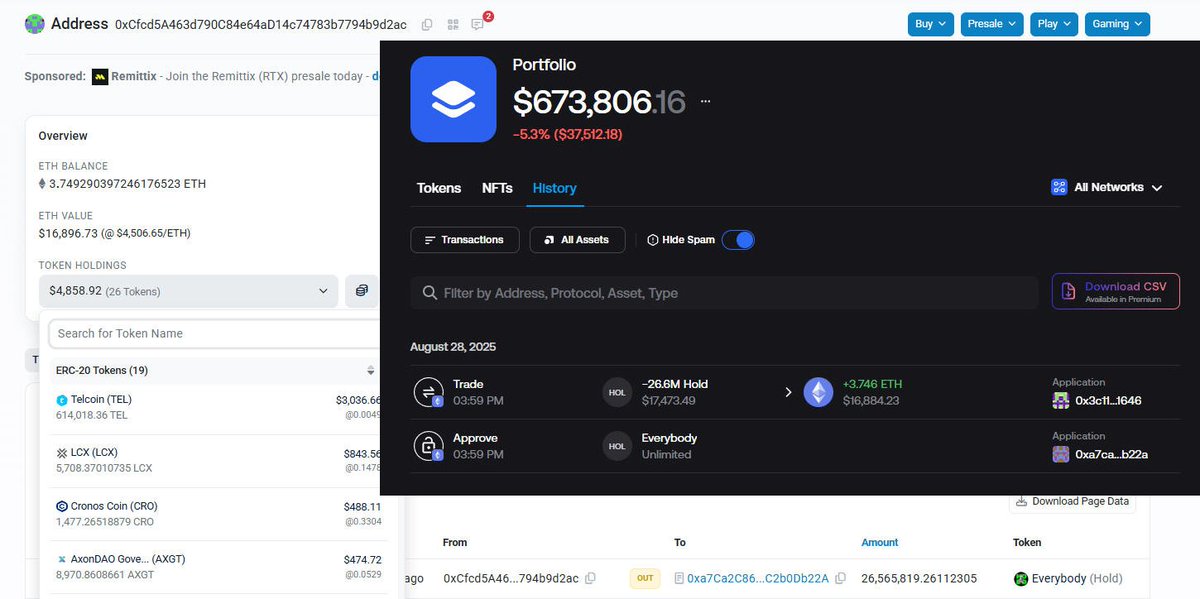The width and height of the screenshot is (1200, 599).
Task: Click the AxonDAO token icon
Action: pyautogui.click(x=62, y=560)
